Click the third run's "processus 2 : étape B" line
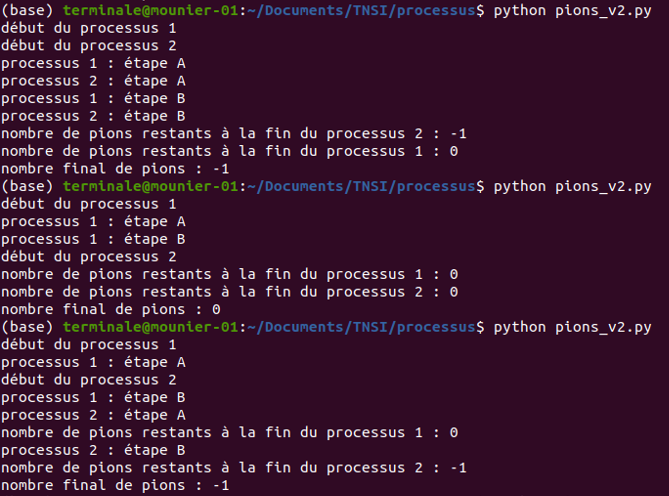The height and width of the screenshot is (496, 669). point(93,451)
